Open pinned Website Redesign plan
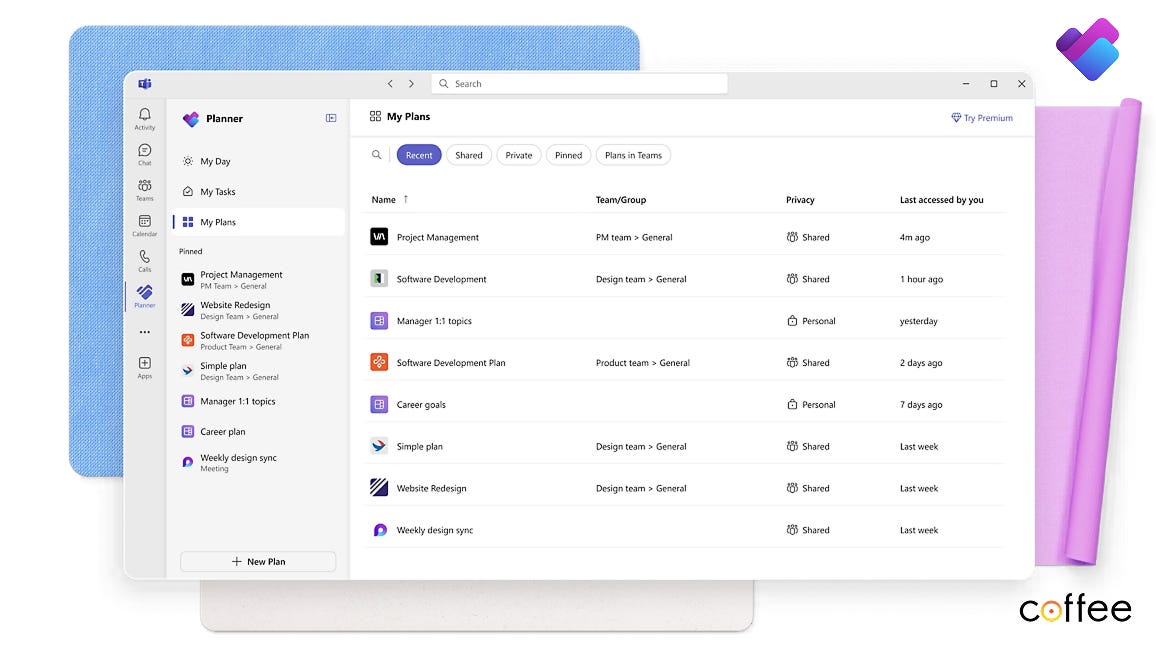 point(258,310)
